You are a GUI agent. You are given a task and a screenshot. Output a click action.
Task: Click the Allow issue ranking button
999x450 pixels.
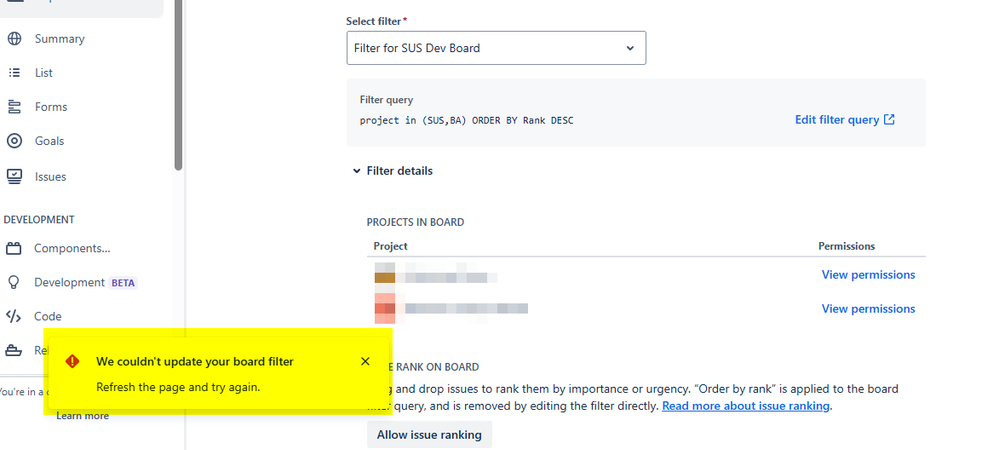(x=429, y=435)
